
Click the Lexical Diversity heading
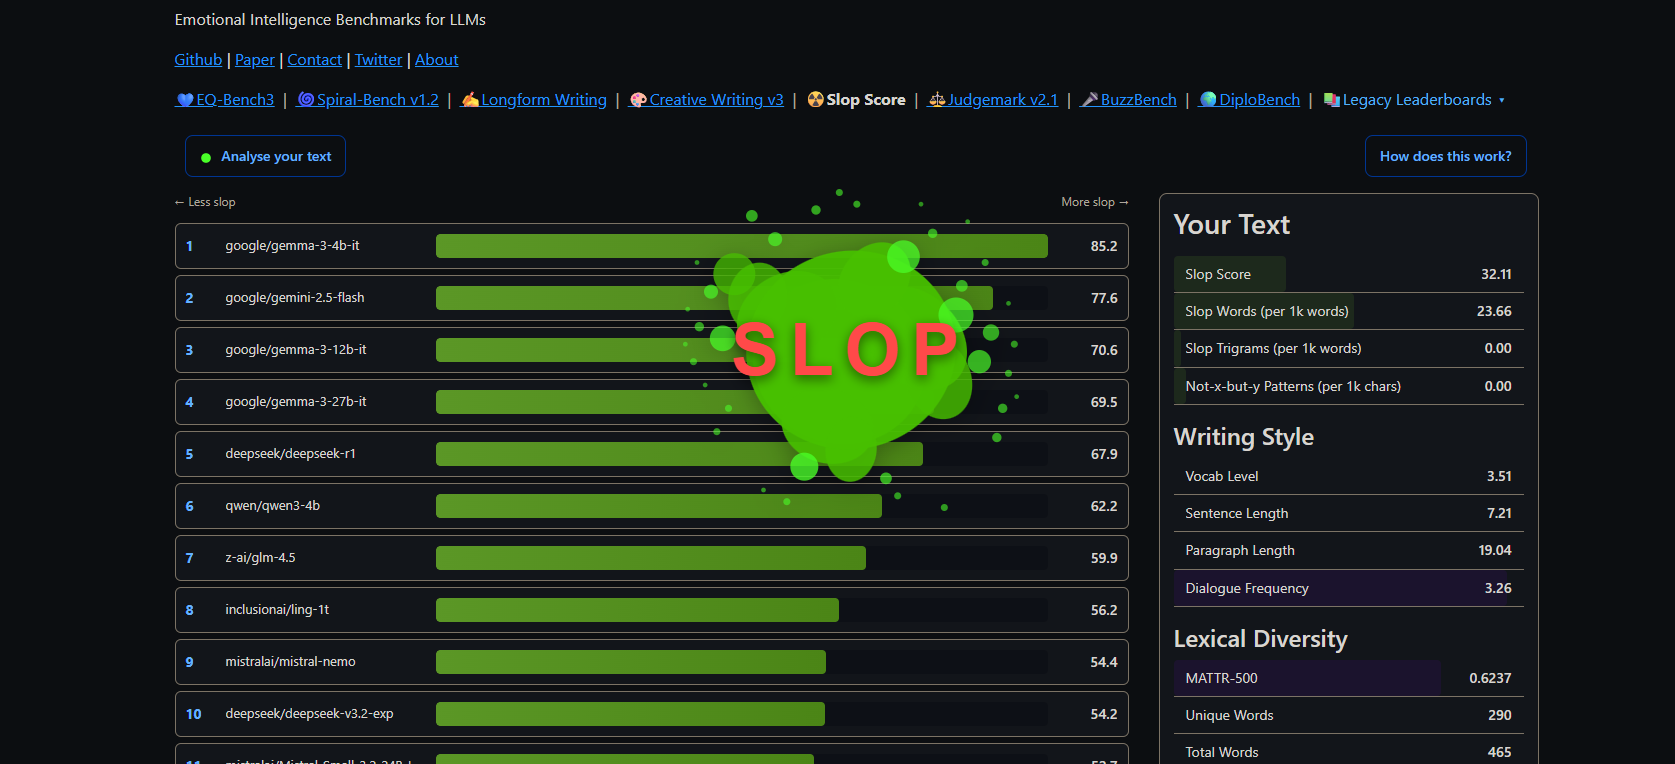click(1260, 639)
